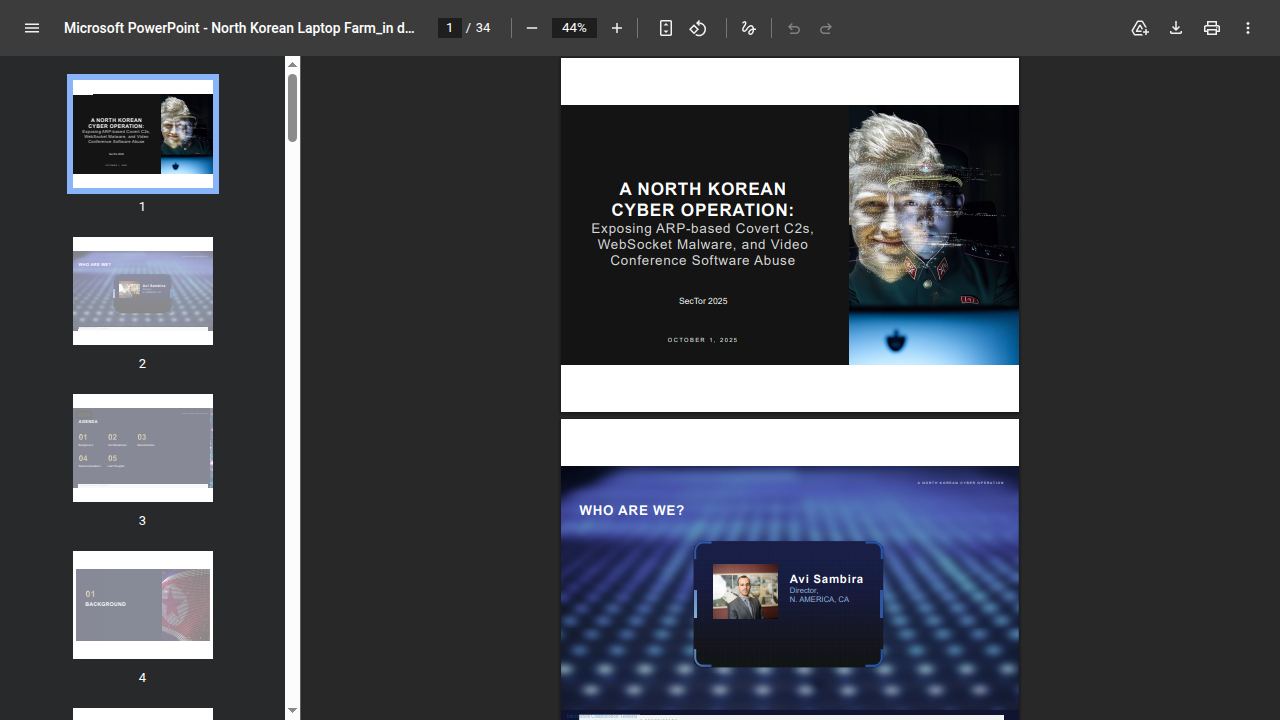1280x720 pixels.
Task: Click the redo arrow icon
Action: (x=826, y=28)
